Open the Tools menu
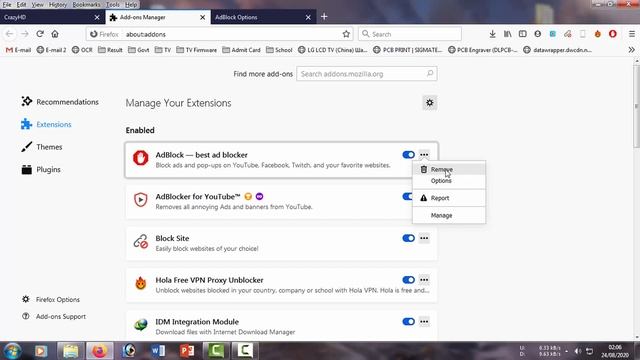The height and width of the screenshot is (360, 640). tap(112, 4)
